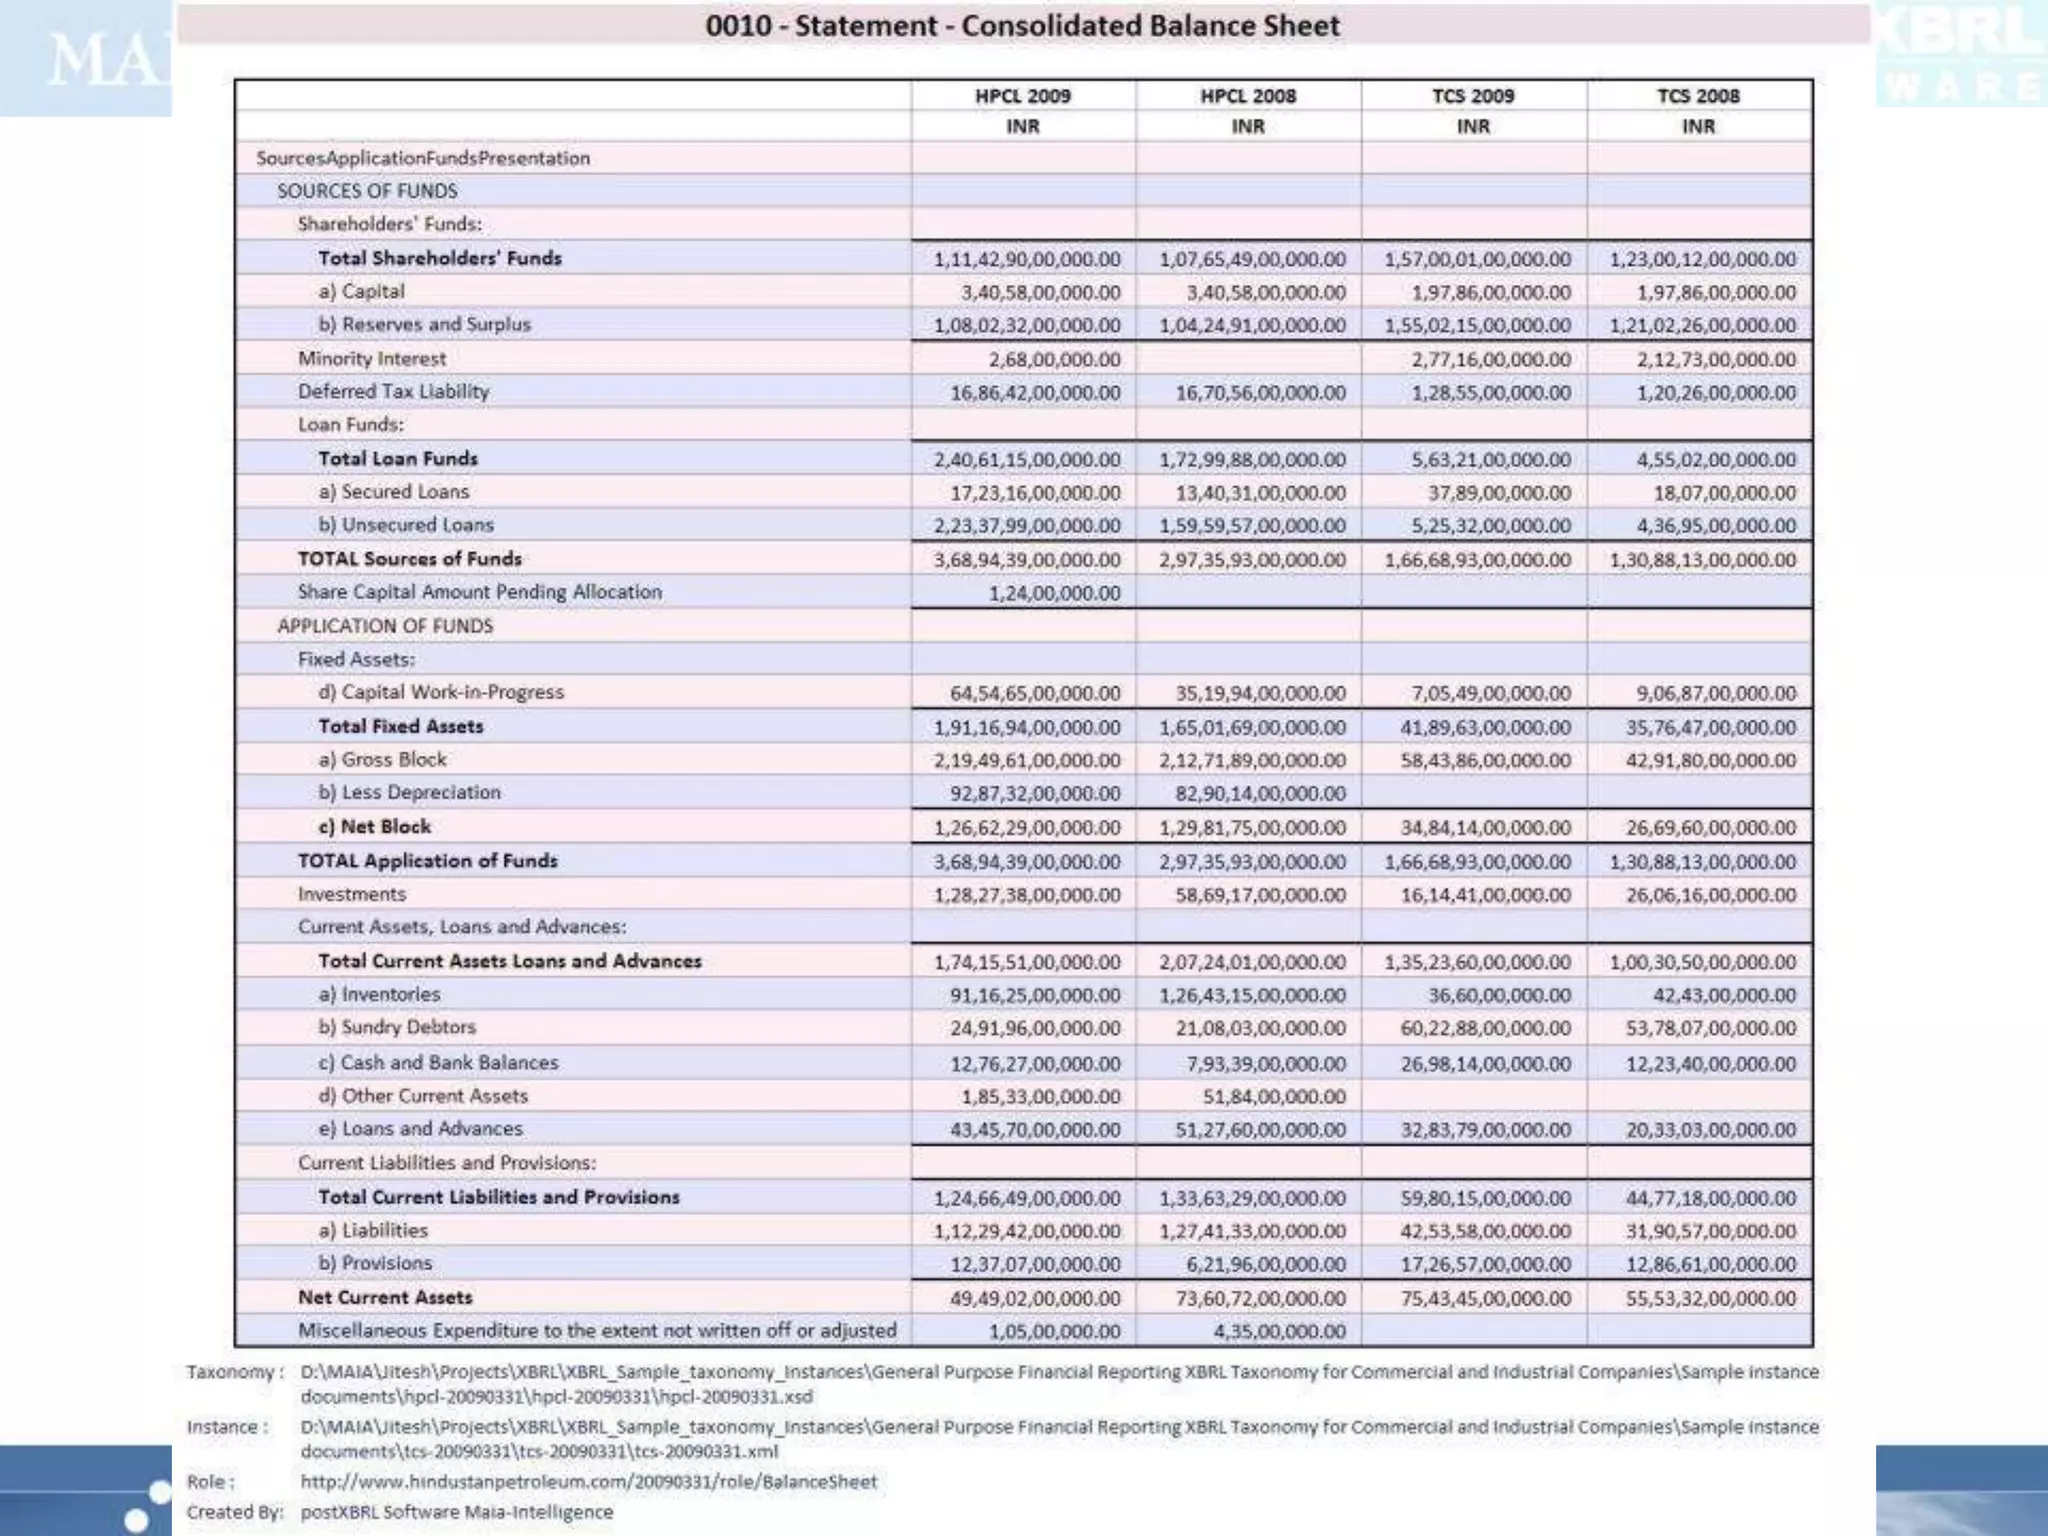Select TCS 2009 Investments value cell
The height and width of the screenshot is (1536, 2048).
[1485, 895]
